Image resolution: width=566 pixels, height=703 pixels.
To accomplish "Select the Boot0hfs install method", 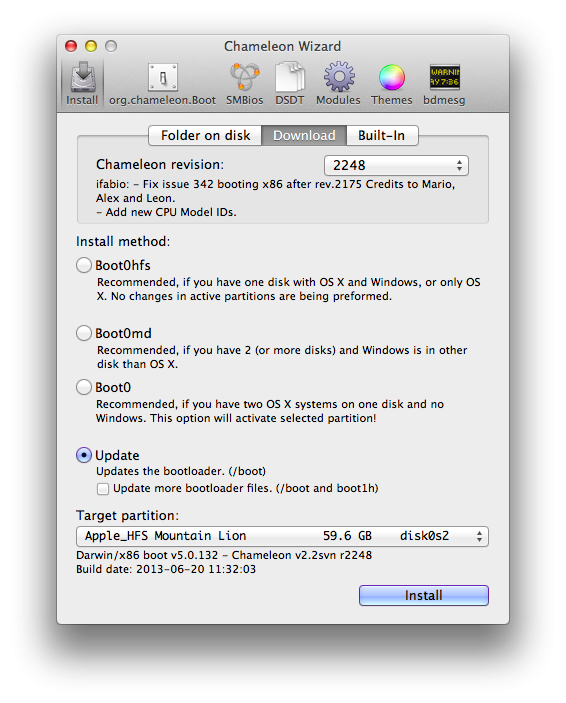I will pyautogui.click(x=84, y=265).
